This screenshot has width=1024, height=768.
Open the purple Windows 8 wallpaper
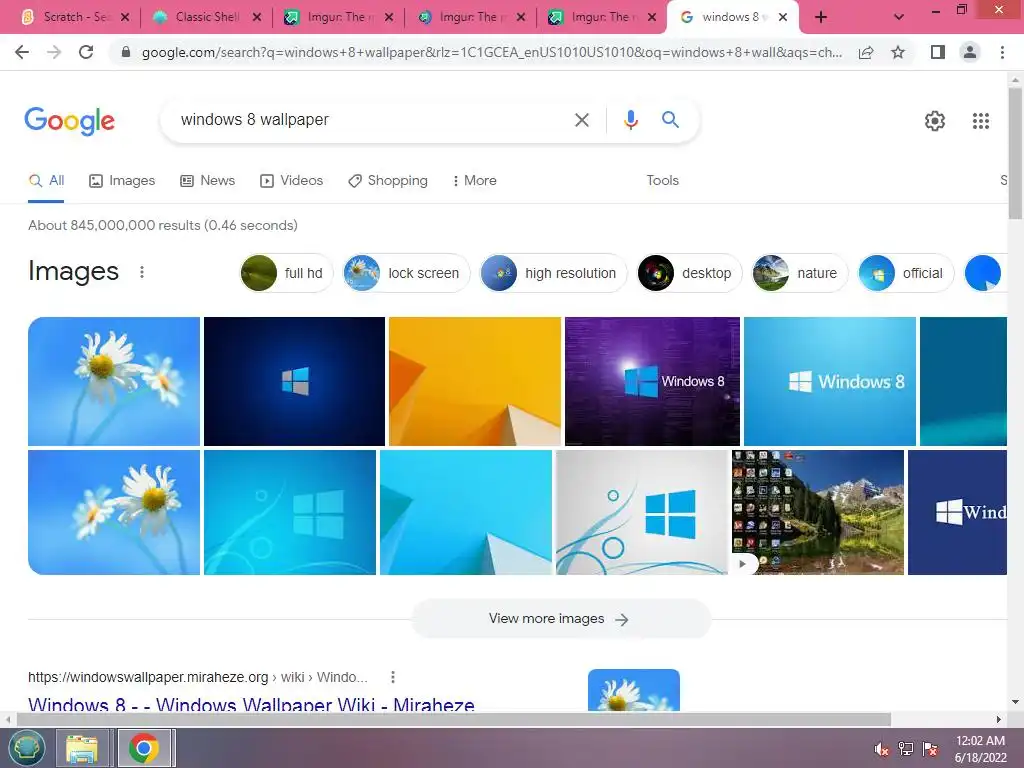[x=652, y=381]
